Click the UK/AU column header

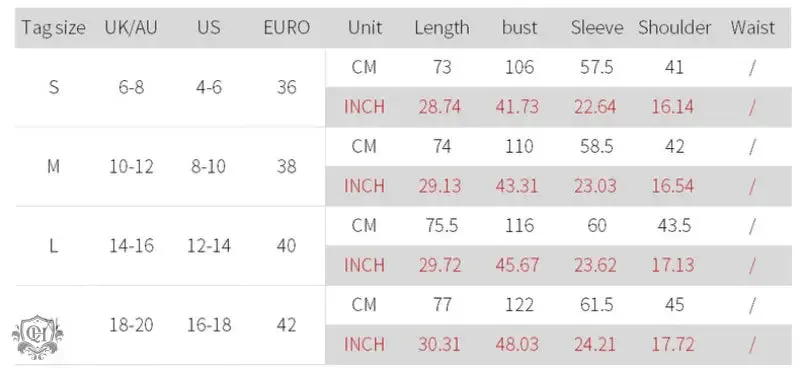pyautogui.click(x=131, y=28)
